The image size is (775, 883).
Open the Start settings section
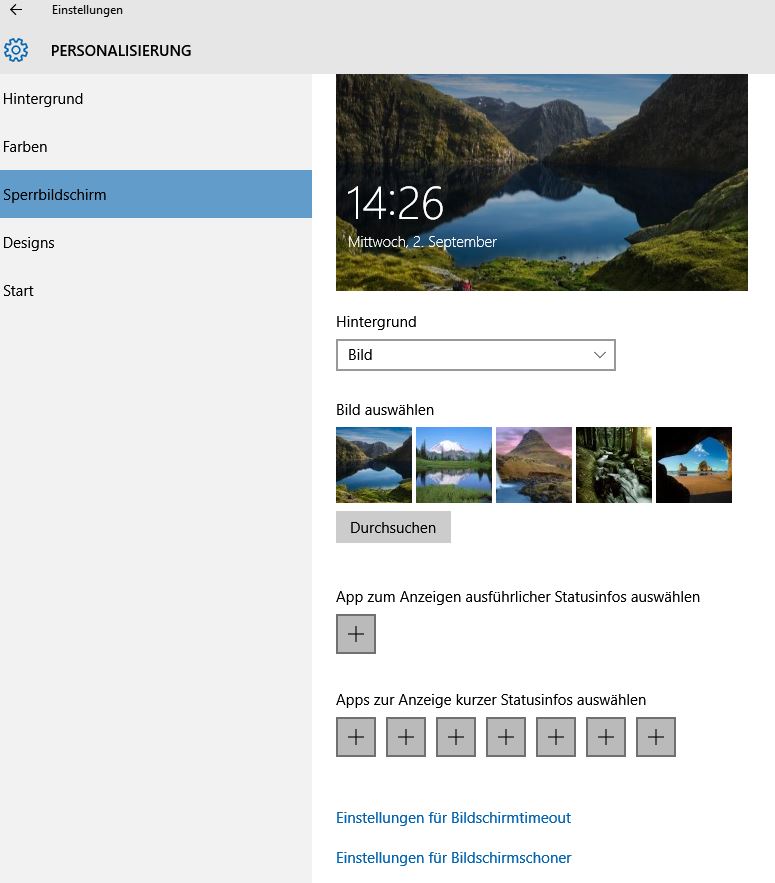point(156,291)
